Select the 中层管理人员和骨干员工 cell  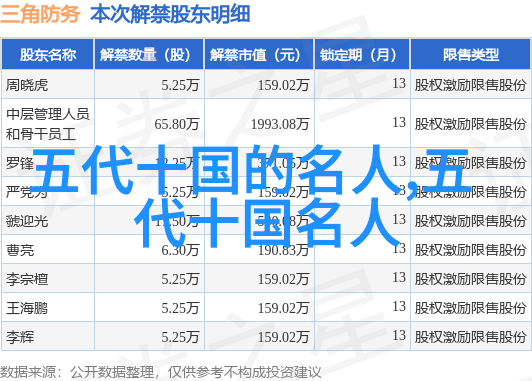tap(48, 124)
